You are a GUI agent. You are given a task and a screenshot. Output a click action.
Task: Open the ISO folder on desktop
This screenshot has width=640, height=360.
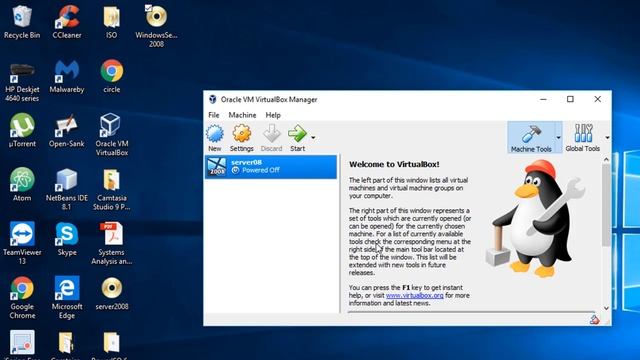click(x=111, y=22)
